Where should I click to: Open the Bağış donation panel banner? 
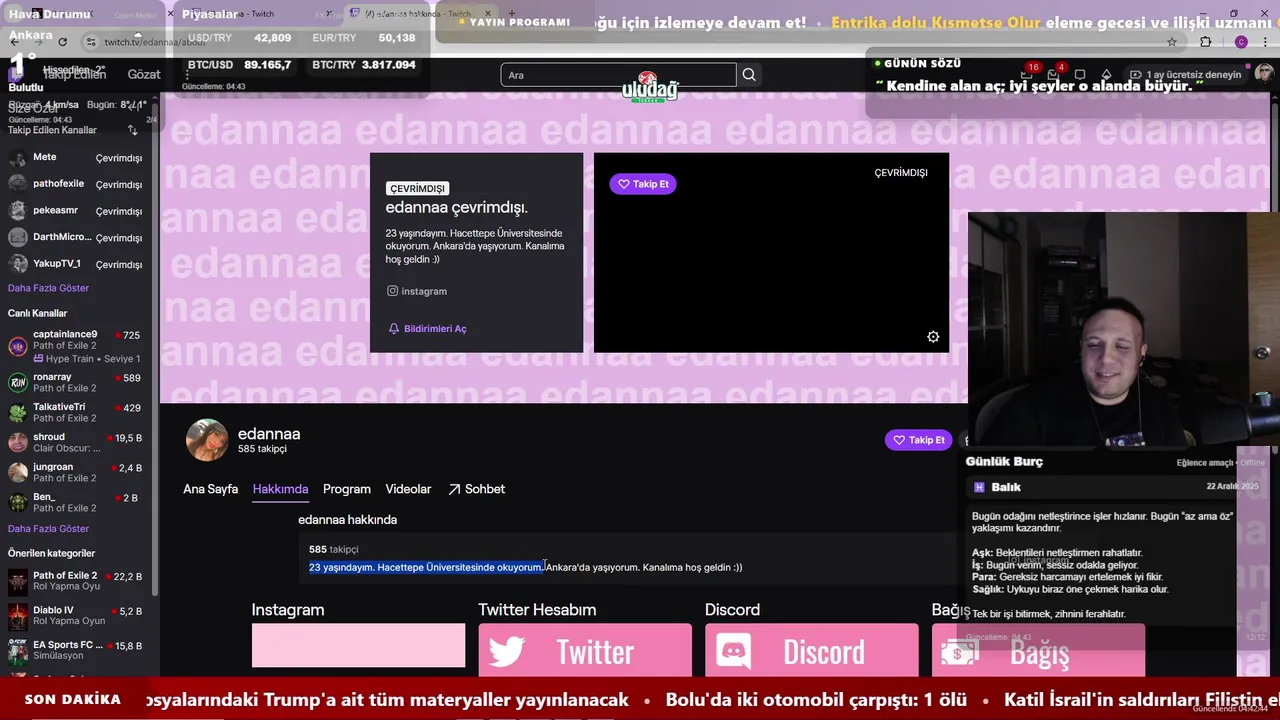[x=1038, y=650]
